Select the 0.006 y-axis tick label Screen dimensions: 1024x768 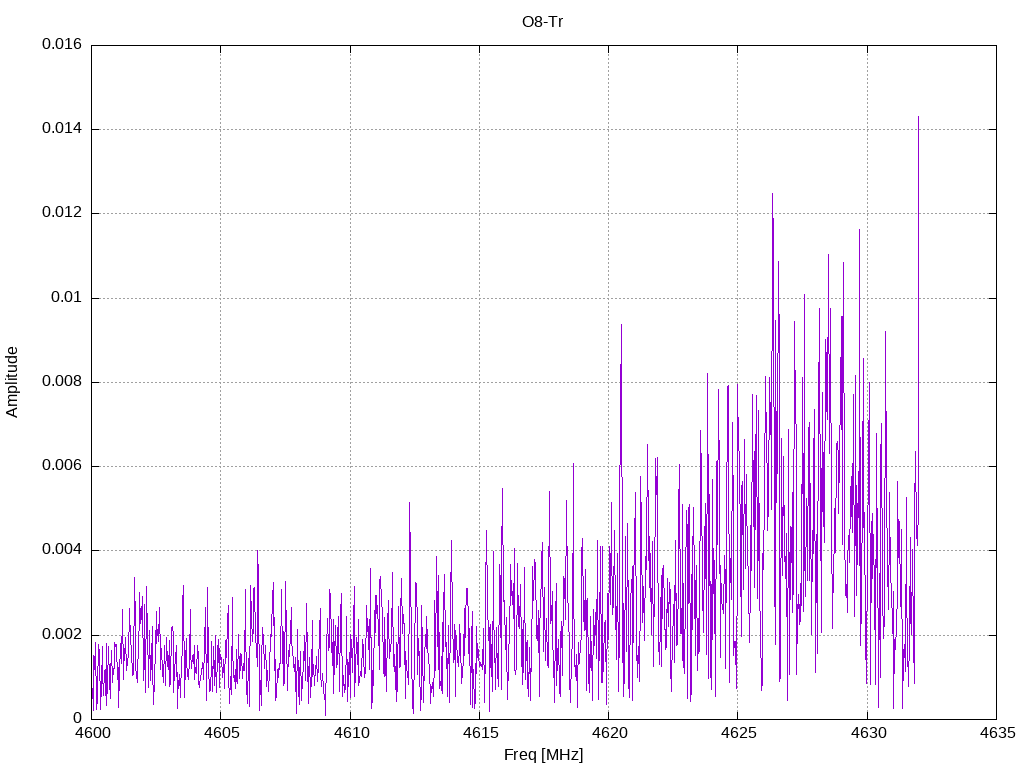(62, 466)
